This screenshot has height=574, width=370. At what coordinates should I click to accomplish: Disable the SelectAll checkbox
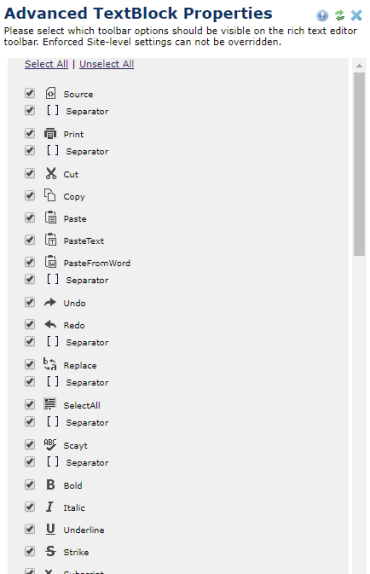[x=30, y=404]
